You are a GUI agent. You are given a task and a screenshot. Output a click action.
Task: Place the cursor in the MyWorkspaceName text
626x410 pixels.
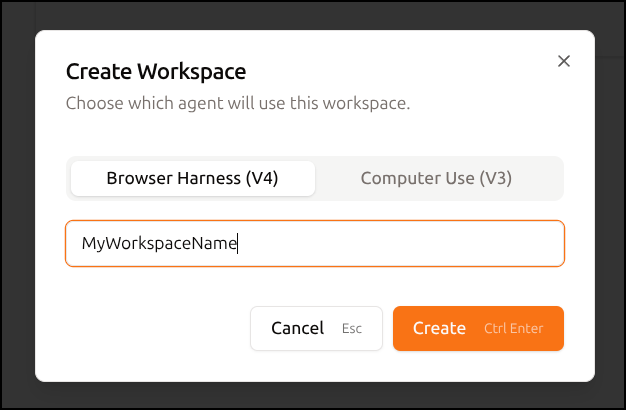[159, 244]
